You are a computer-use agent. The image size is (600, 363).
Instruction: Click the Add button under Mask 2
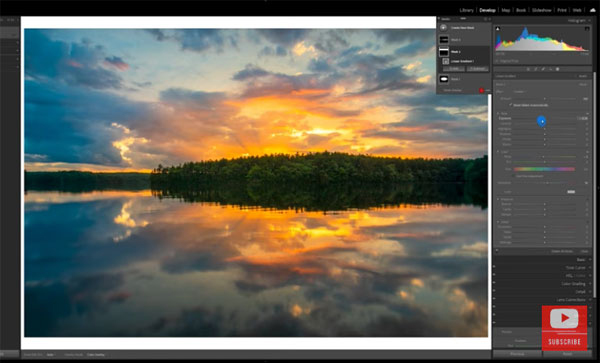tap(454, 69)
